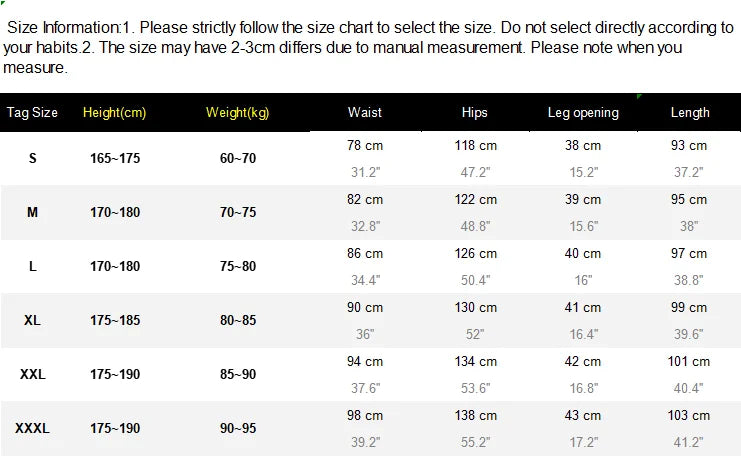
Task: Select the Leg opening column header
Action: click(x=583, y=112)
